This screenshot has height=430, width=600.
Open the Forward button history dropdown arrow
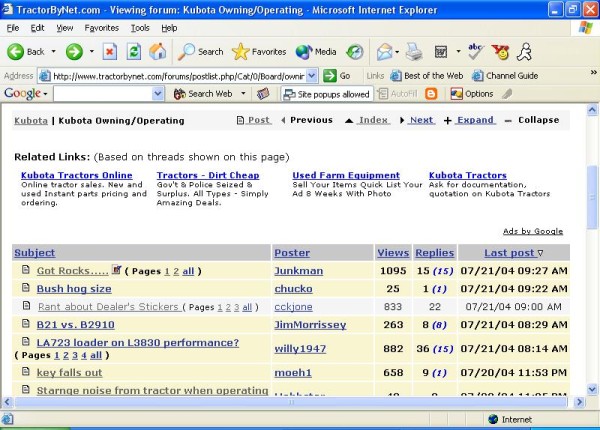[x=92, y=51]
